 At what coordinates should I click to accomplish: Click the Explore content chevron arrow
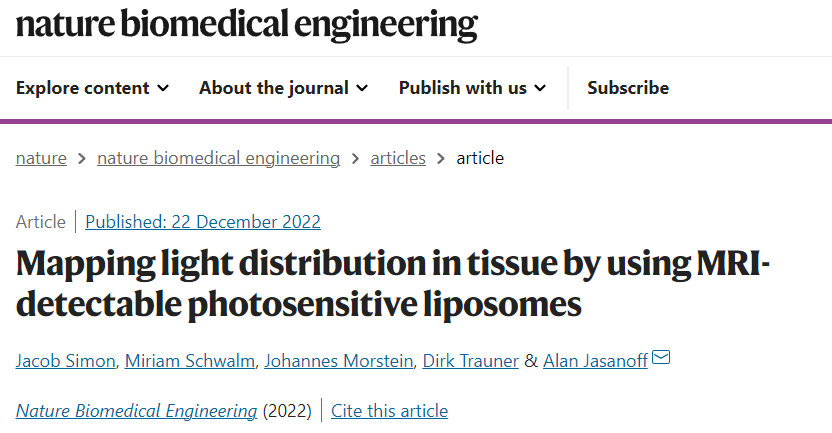164,88
